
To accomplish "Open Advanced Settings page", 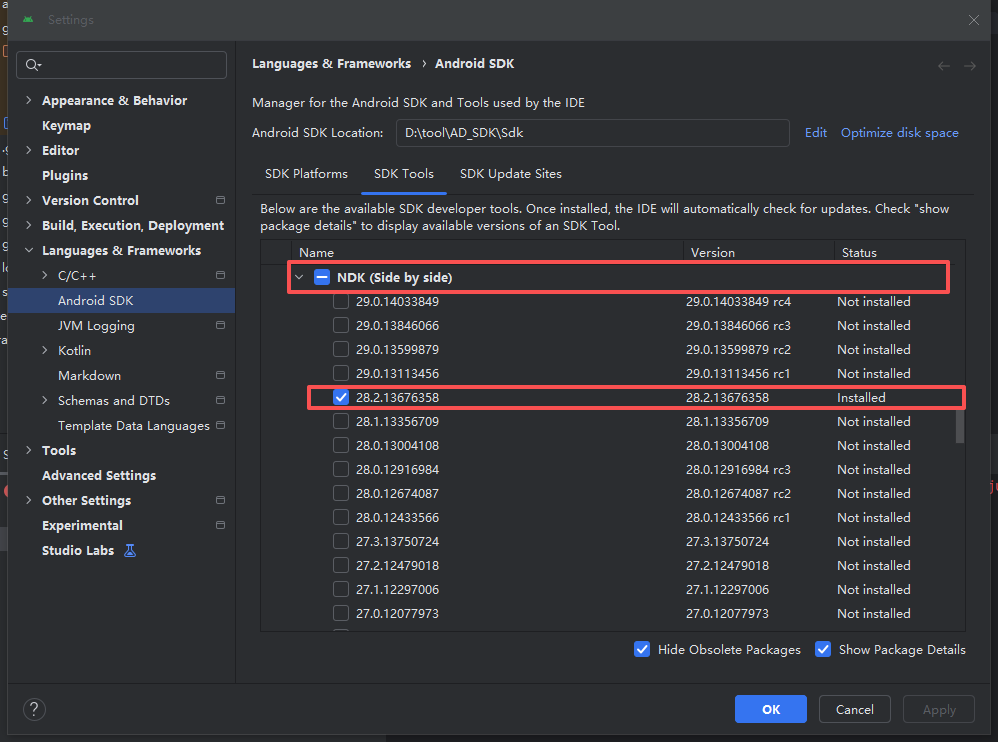I will [x=99, y=475].
